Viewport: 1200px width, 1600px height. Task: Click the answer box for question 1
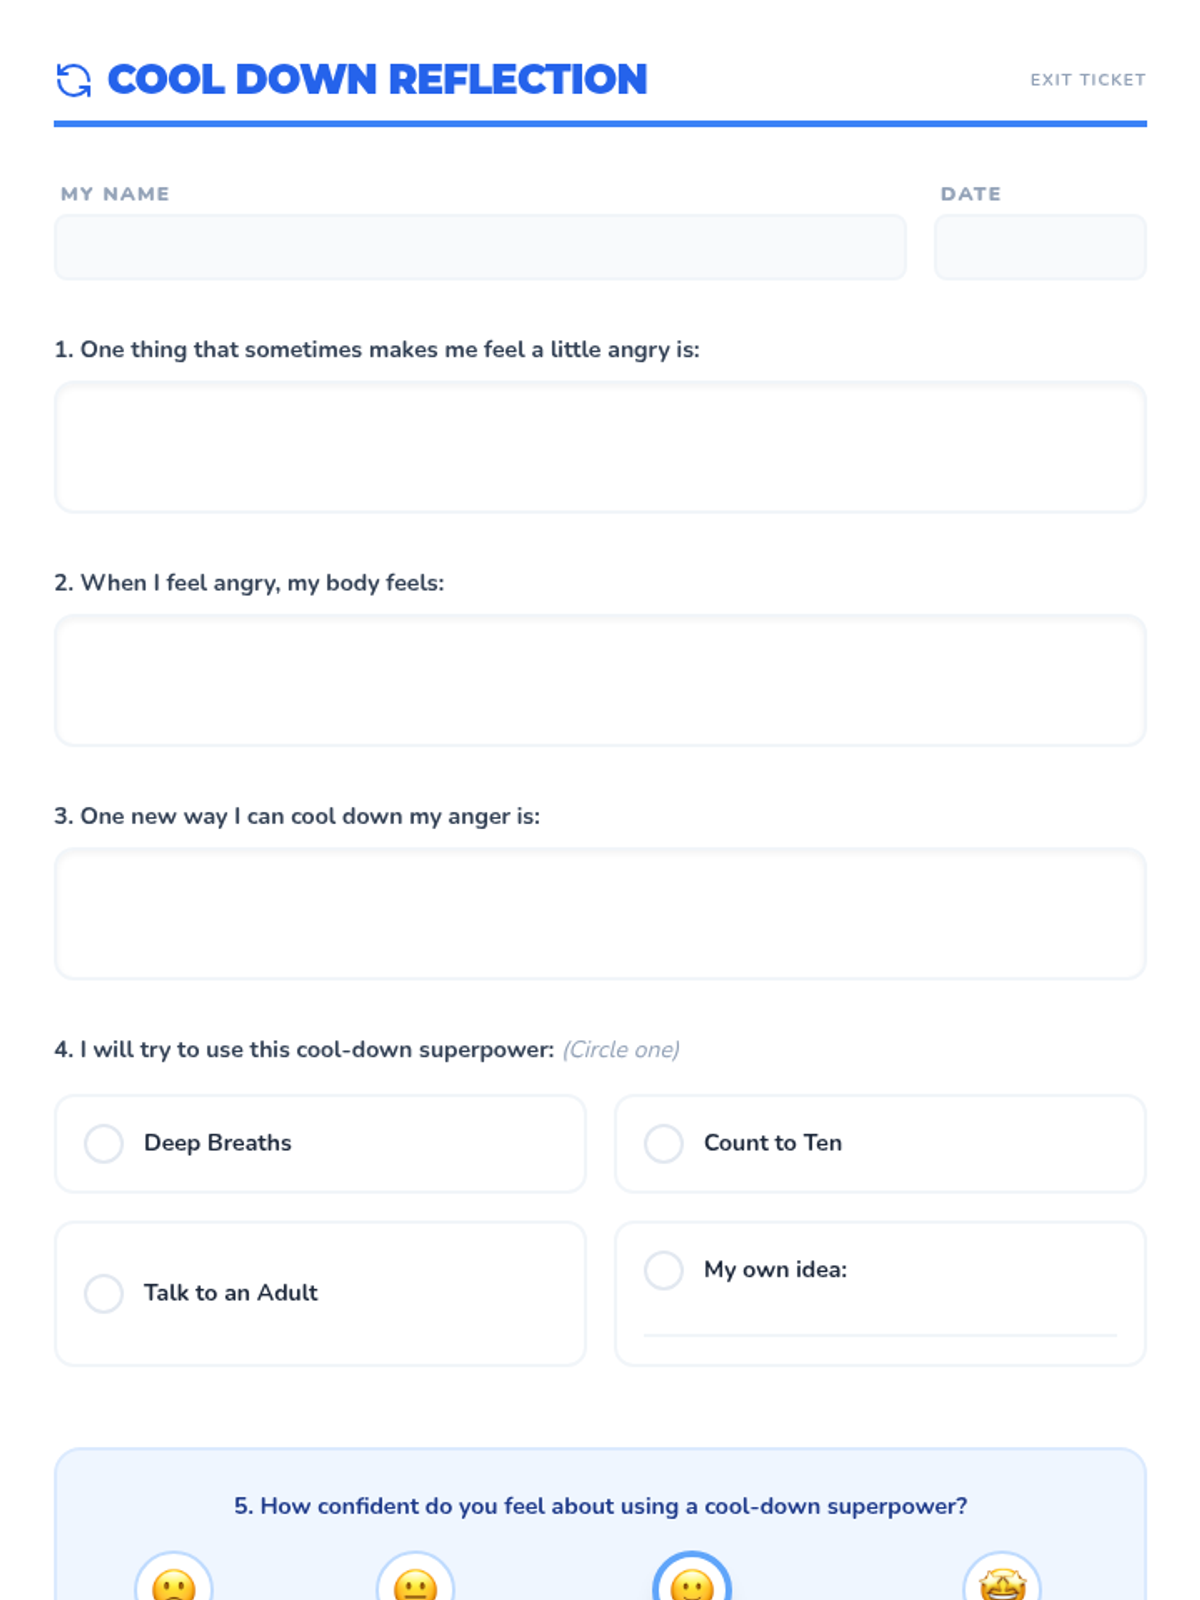tap(600, 447)
